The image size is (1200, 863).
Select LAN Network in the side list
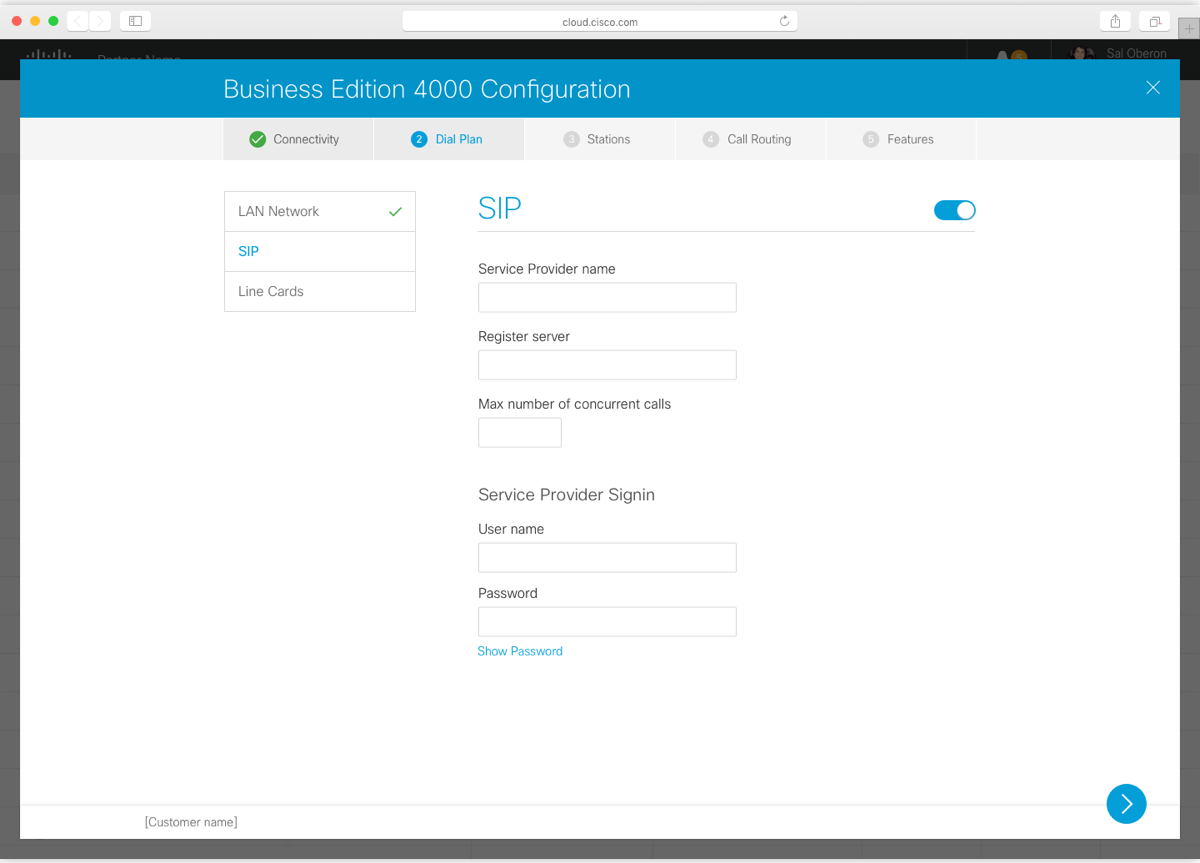click(x=320, y=211)
